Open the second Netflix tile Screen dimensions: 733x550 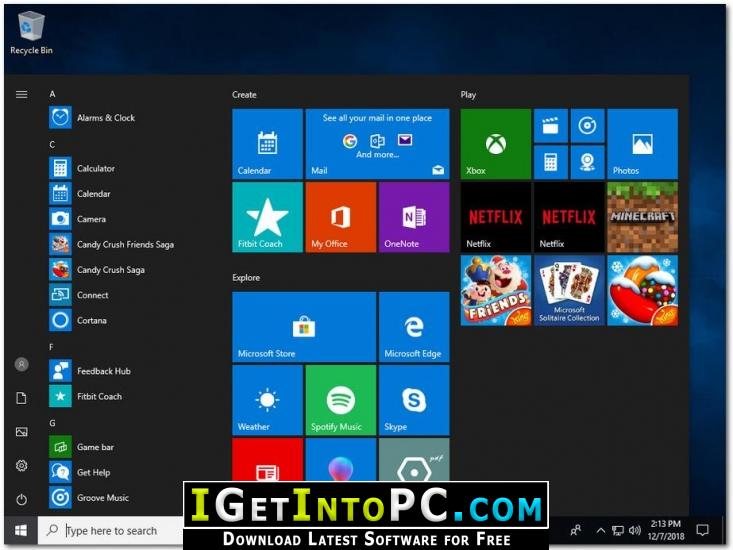pyautogui.click(x=569, y=217)
